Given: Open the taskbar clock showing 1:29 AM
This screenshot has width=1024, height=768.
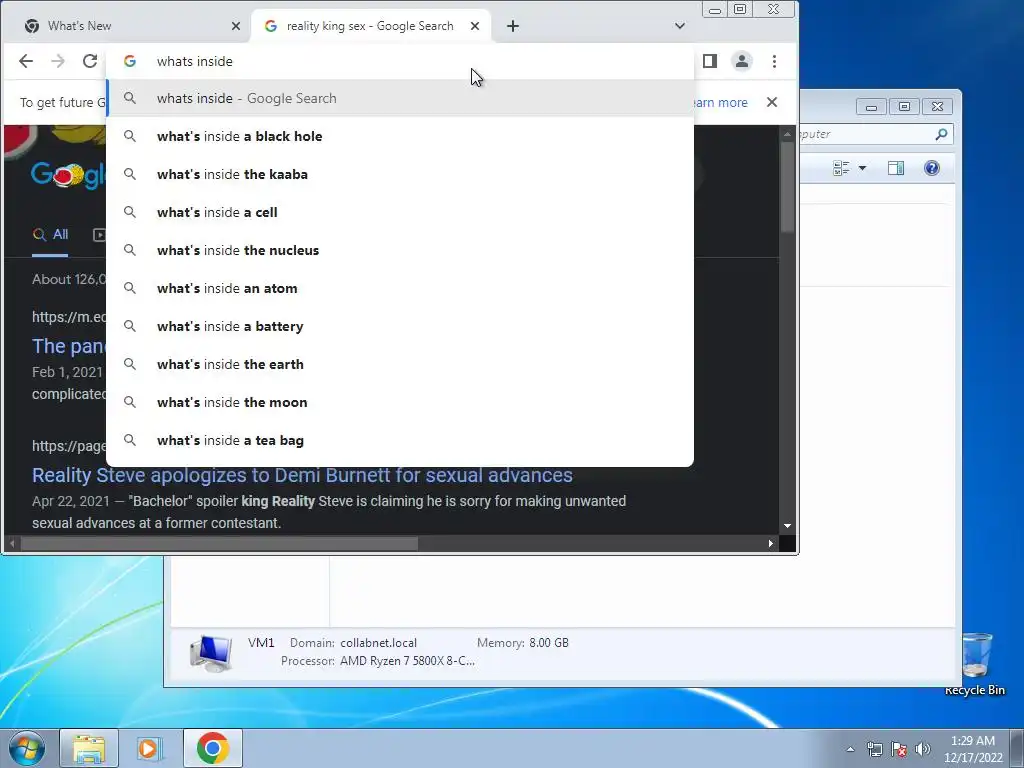Looking at the screenshot, I should [973, 749].
